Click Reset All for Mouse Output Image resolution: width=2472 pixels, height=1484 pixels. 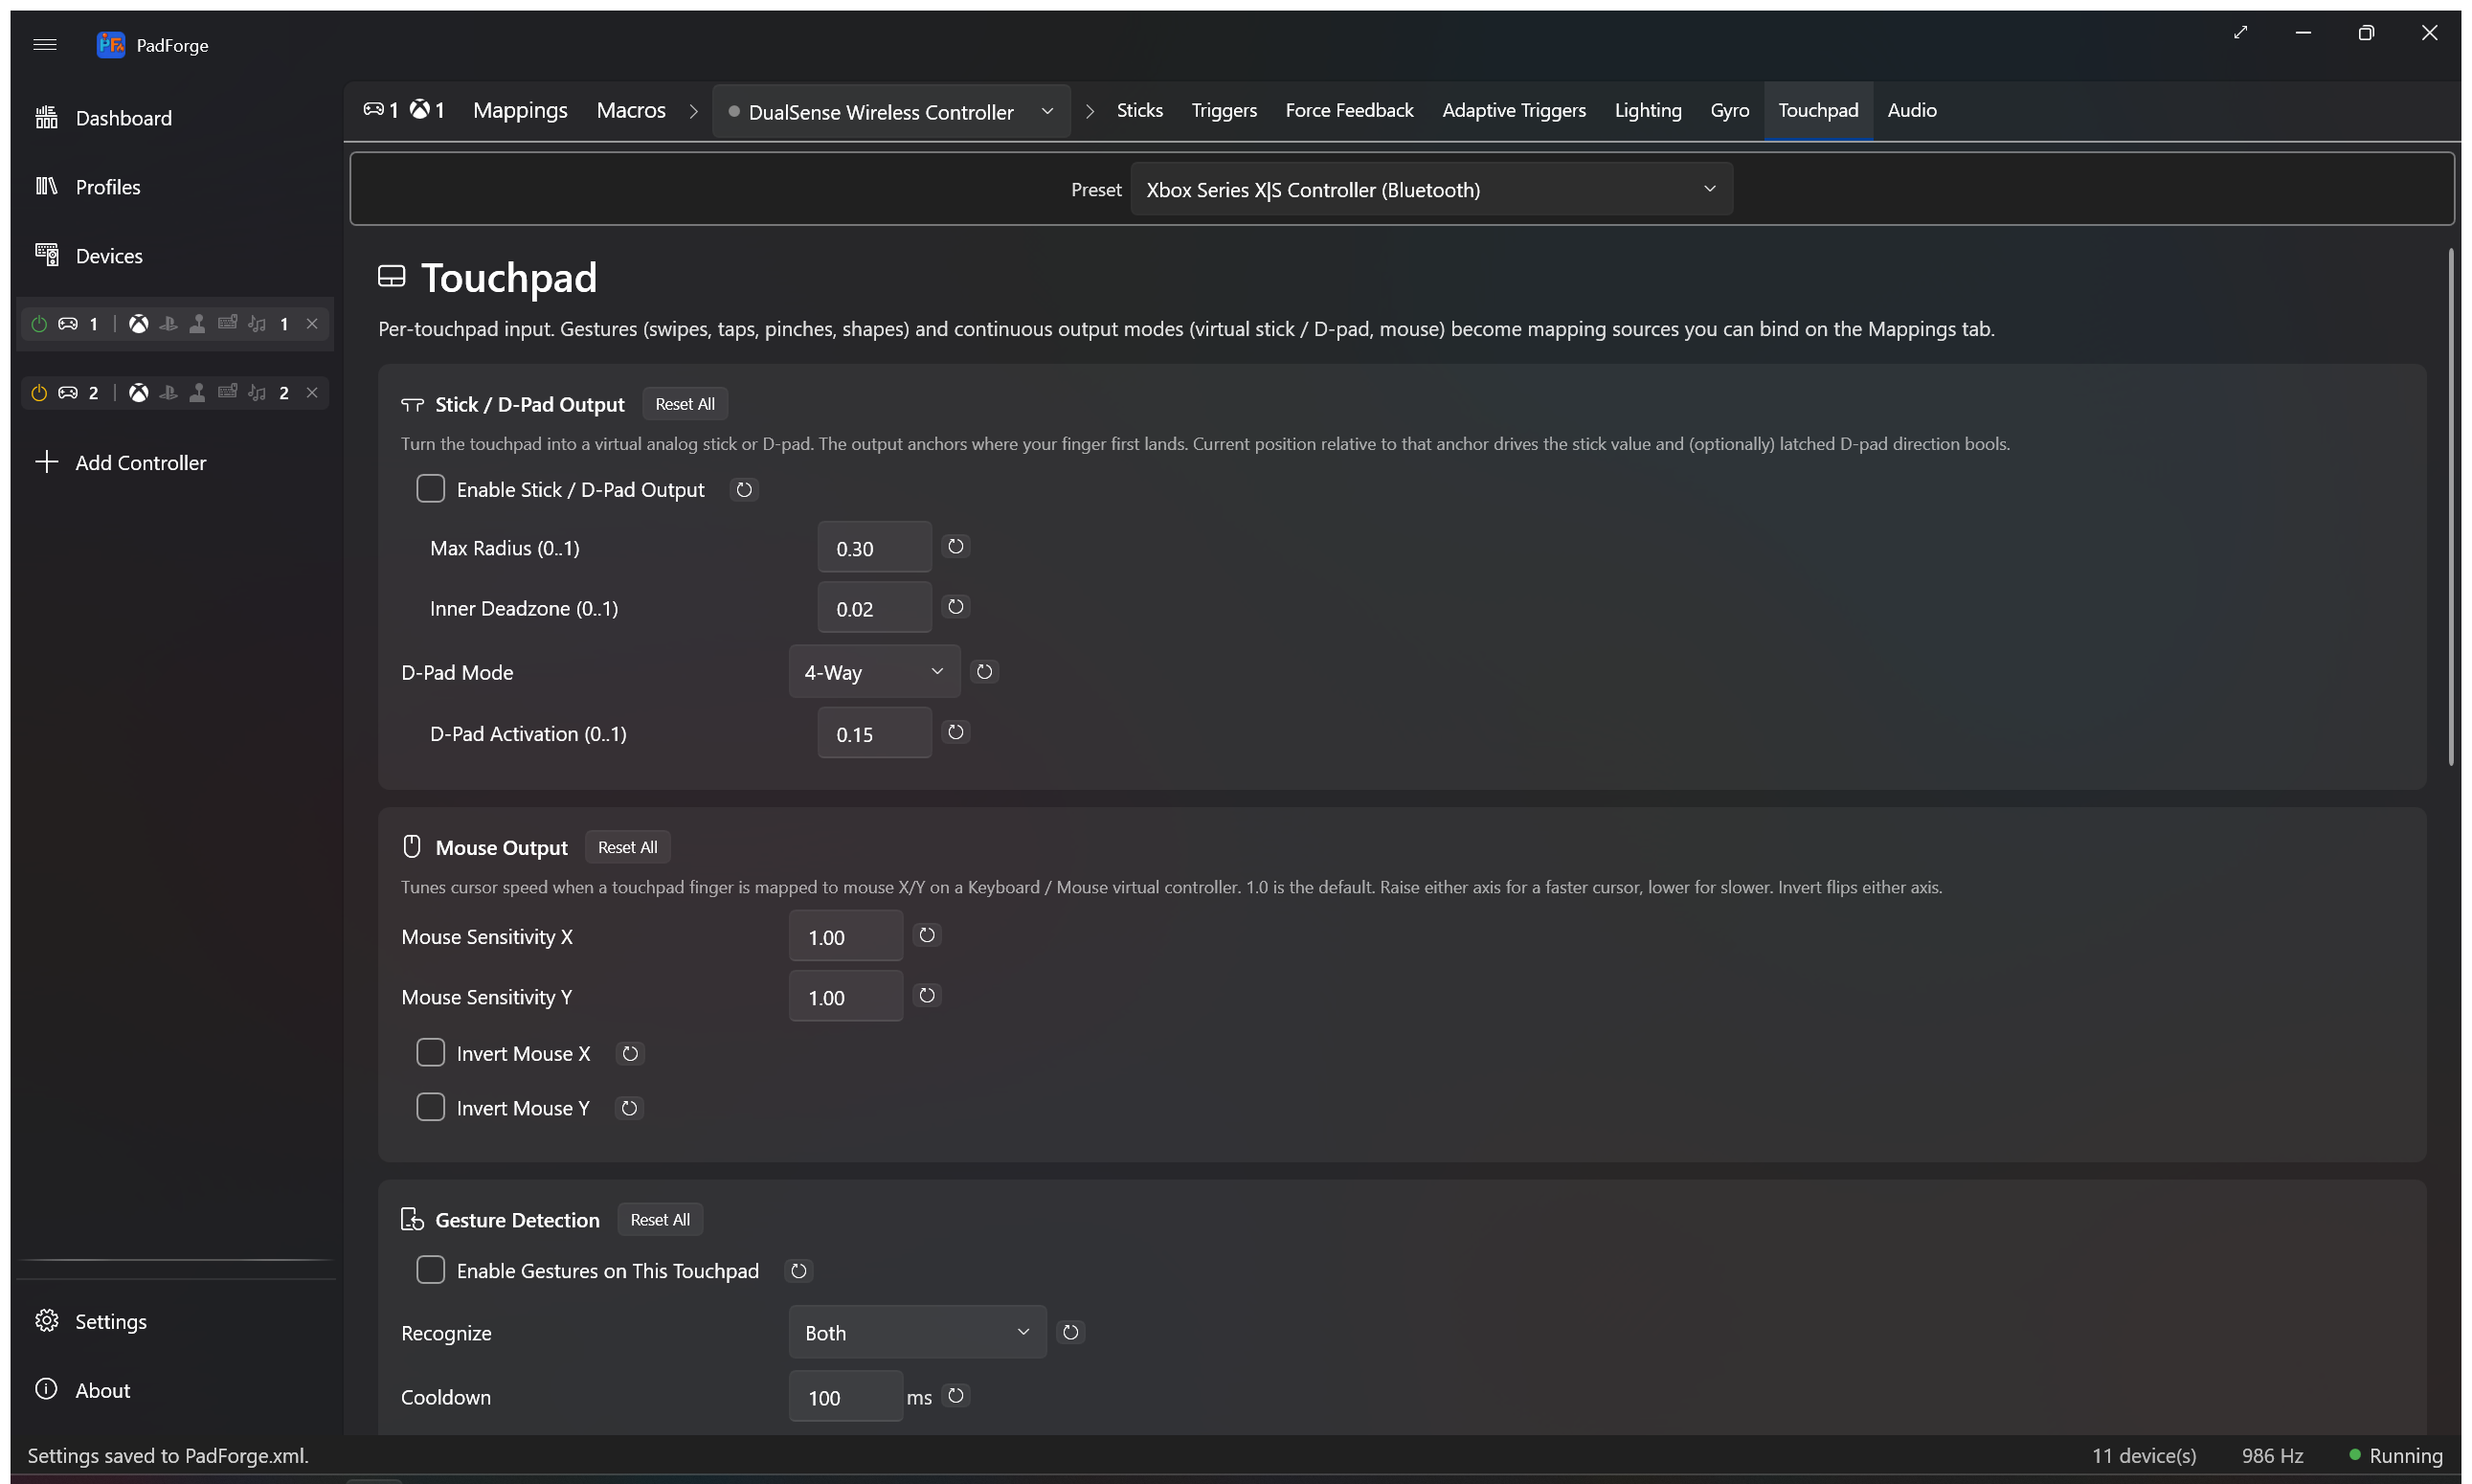point(628,847)
